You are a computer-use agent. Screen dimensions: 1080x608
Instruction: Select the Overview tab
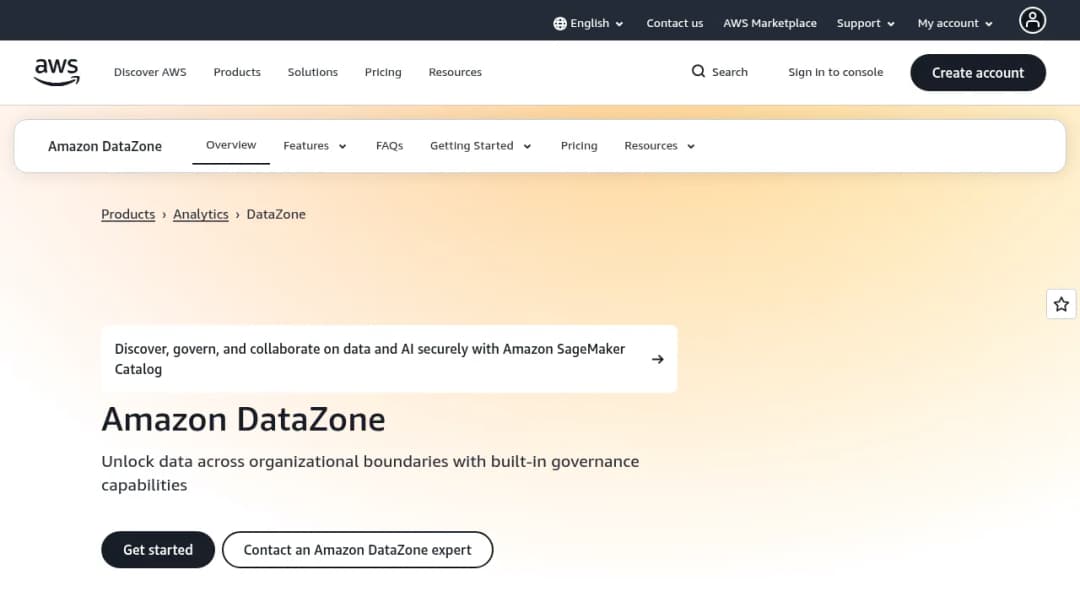(231, 145)
